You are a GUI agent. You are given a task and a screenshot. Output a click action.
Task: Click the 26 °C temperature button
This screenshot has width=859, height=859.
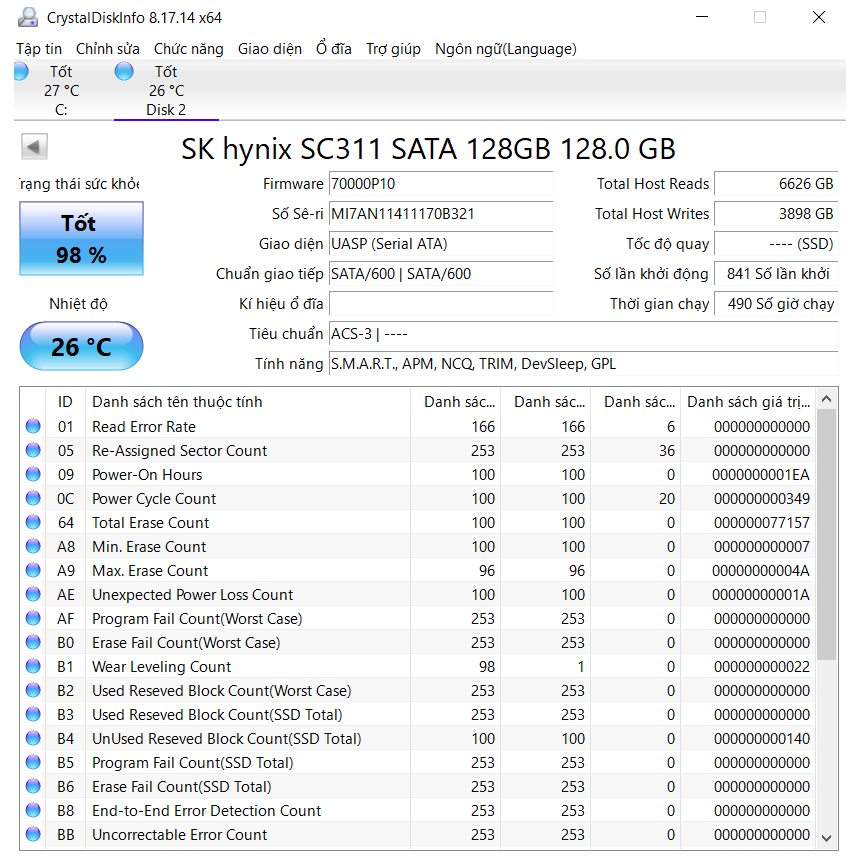[x=81, y=346]
